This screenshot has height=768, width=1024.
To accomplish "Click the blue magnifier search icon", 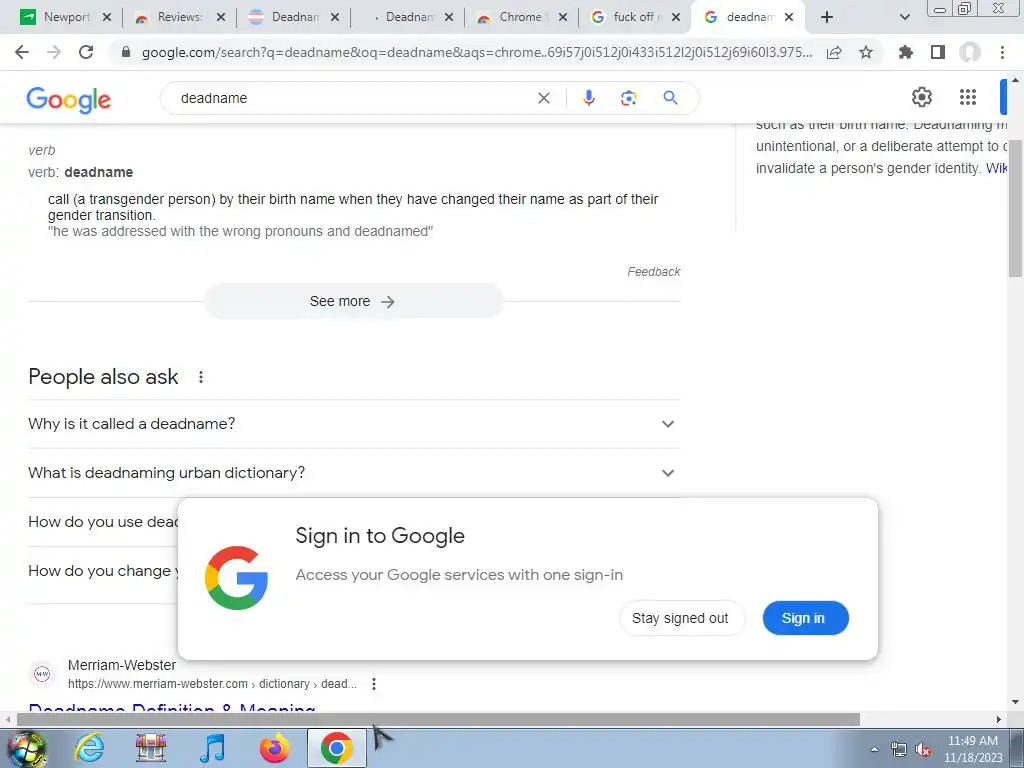I will pos(670,98).
